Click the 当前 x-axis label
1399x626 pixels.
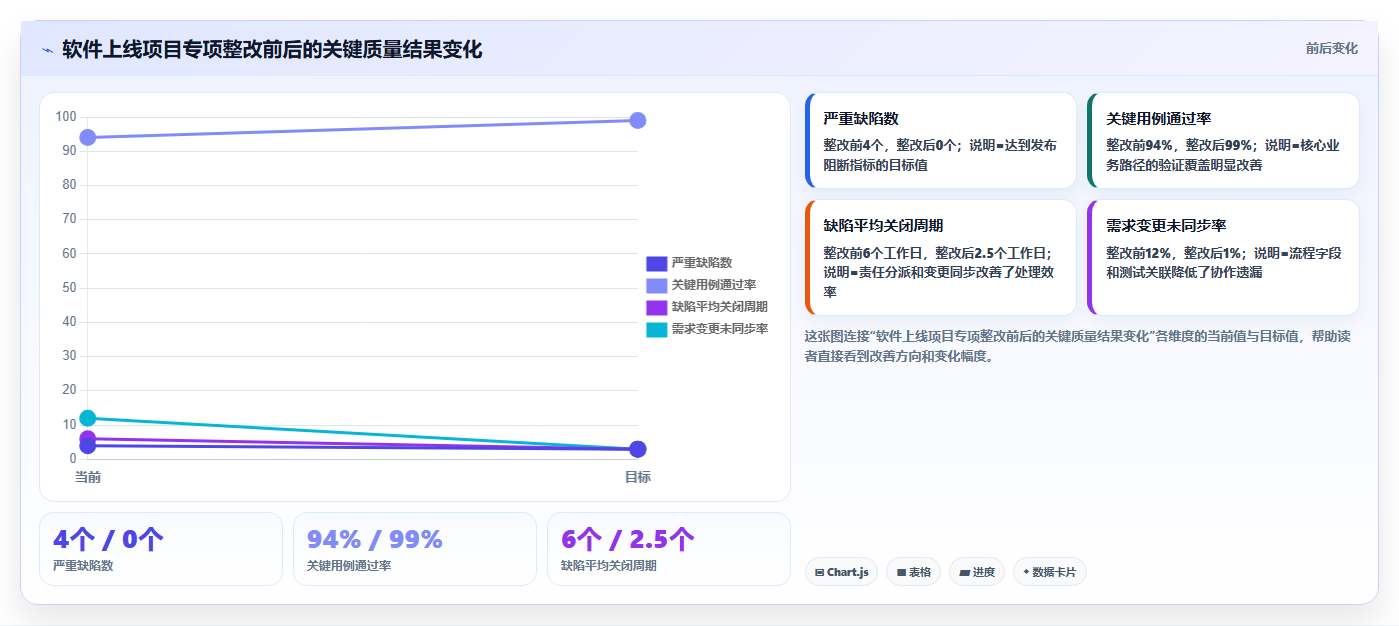(x=88, y=477)
